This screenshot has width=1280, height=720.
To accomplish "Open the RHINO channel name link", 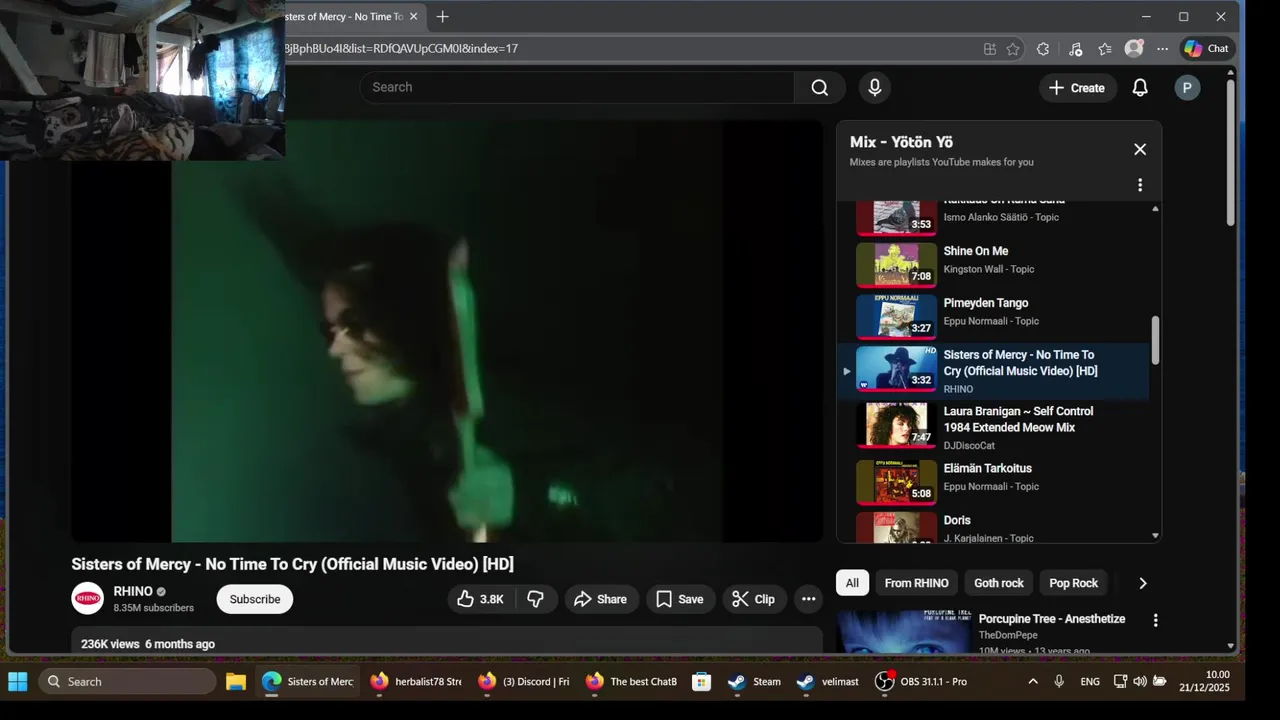I will 133,591.
